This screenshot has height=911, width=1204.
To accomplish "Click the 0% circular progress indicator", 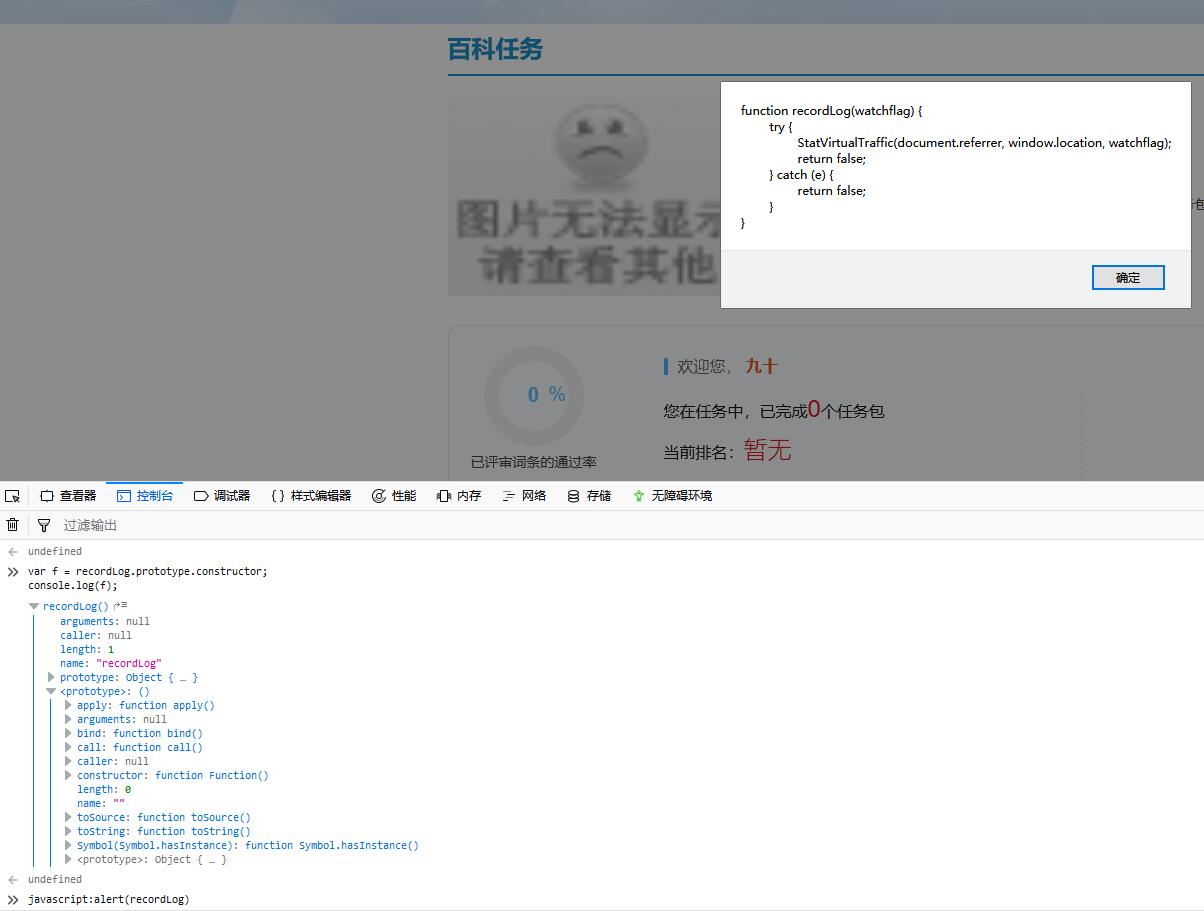I will click(x=533, y=395).
